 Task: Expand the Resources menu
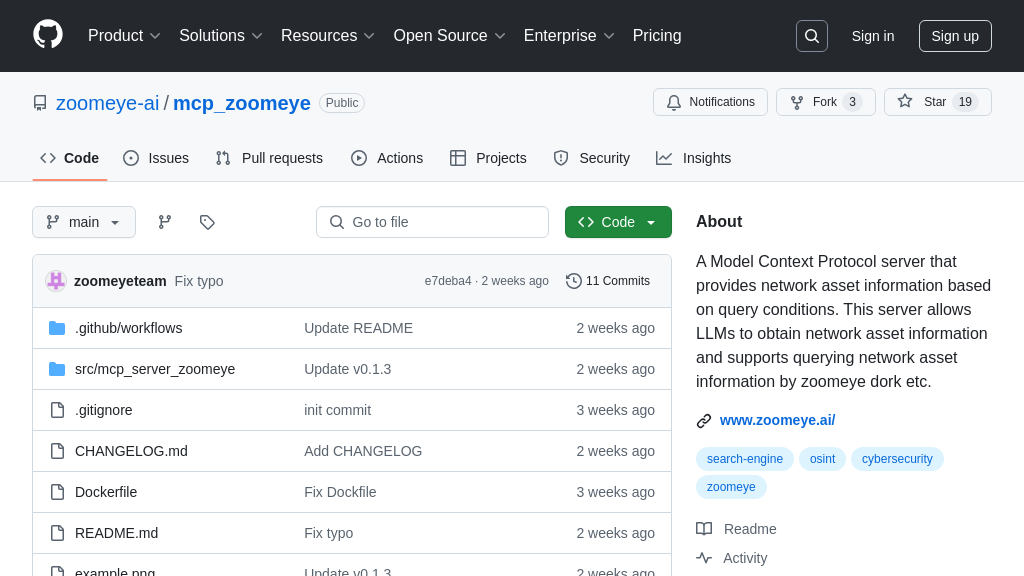(x=328, y=36)
